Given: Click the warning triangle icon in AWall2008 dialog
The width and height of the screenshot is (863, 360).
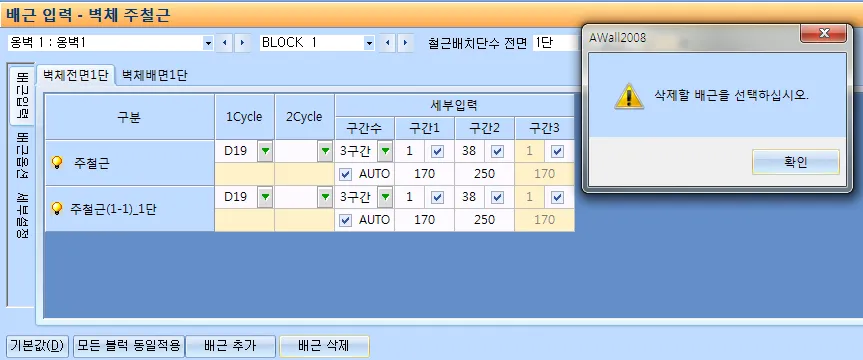Looking at the screenshot, I should coord(629,96).
